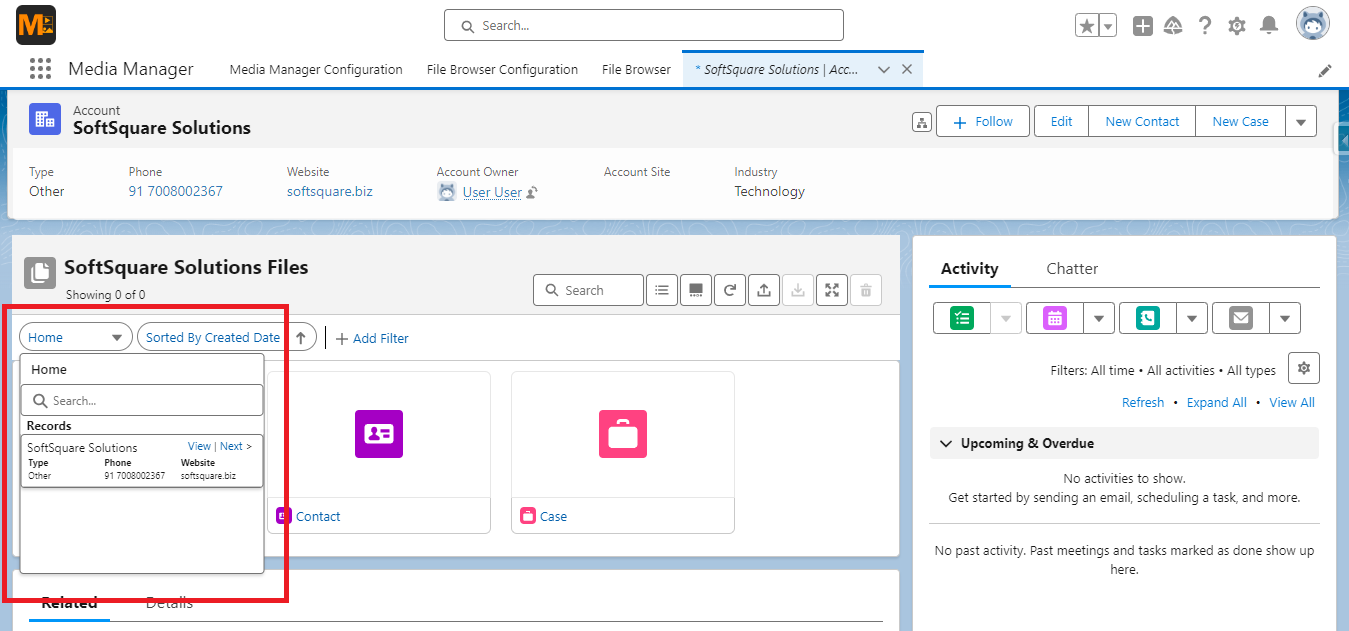The height and width of the screenshot is (631, 1349).
Task: Click the New Event calendar icon
Action: [1054, 318]
